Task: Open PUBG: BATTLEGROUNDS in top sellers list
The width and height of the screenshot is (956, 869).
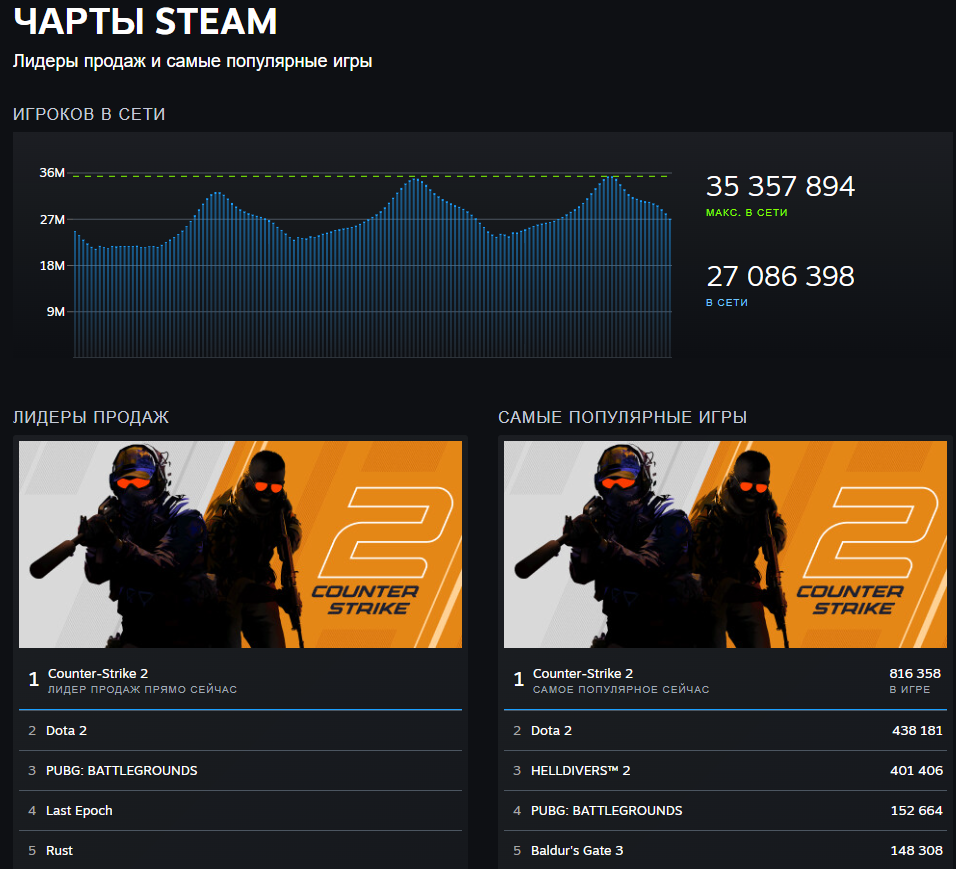Action: pos(240,771)
